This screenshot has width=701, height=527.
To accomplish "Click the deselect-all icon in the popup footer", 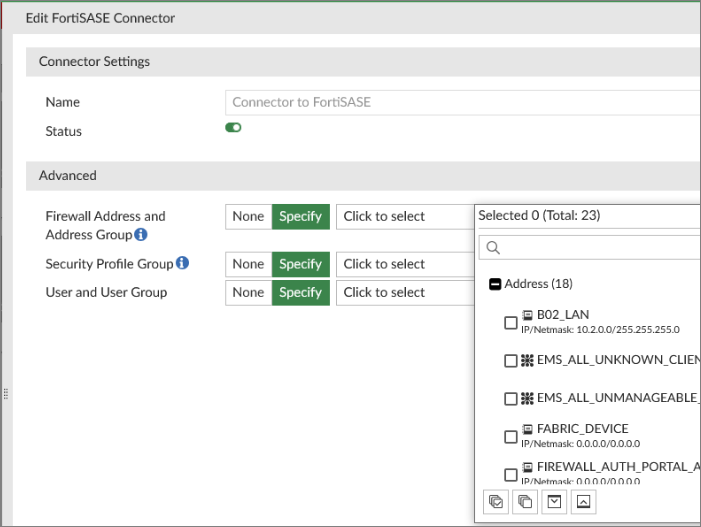I will coord(525,502).
